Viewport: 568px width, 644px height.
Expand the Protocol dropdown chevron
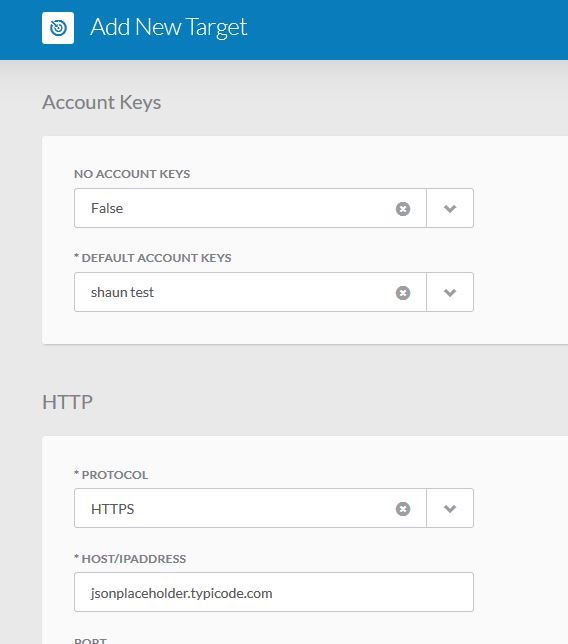450,508
